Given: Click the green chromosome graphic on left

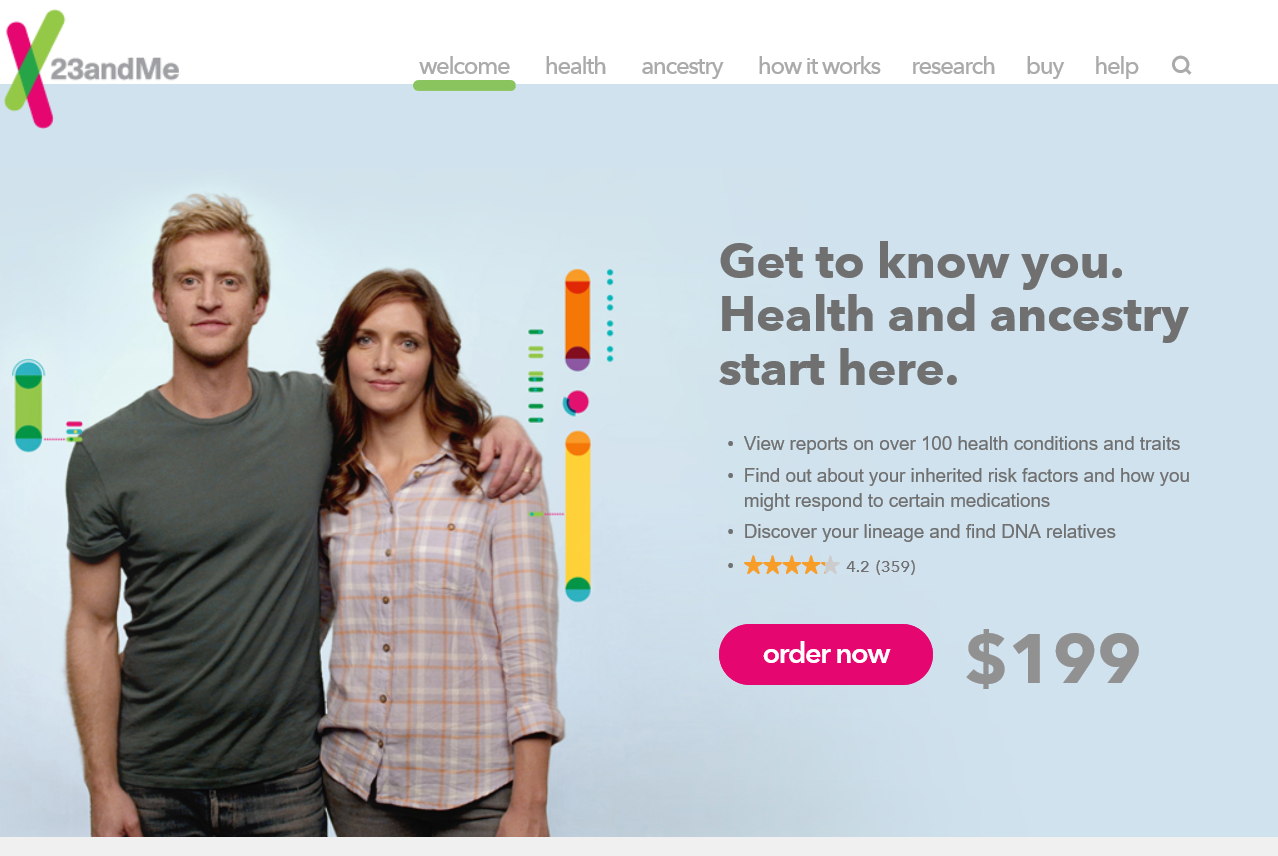Looking at the screenshot, I should click(28, 406).
